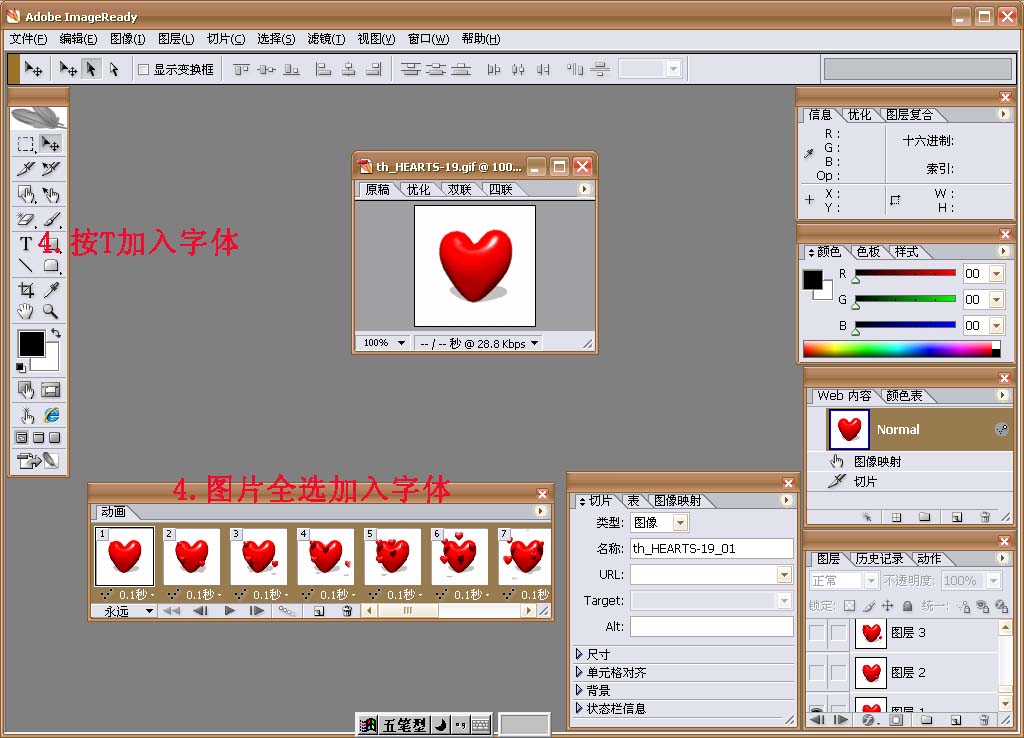This screenshot has width=1024, height=738.
Task: Open the 类型 图像 slice type dropdown
Action: [x=680, y=522]
